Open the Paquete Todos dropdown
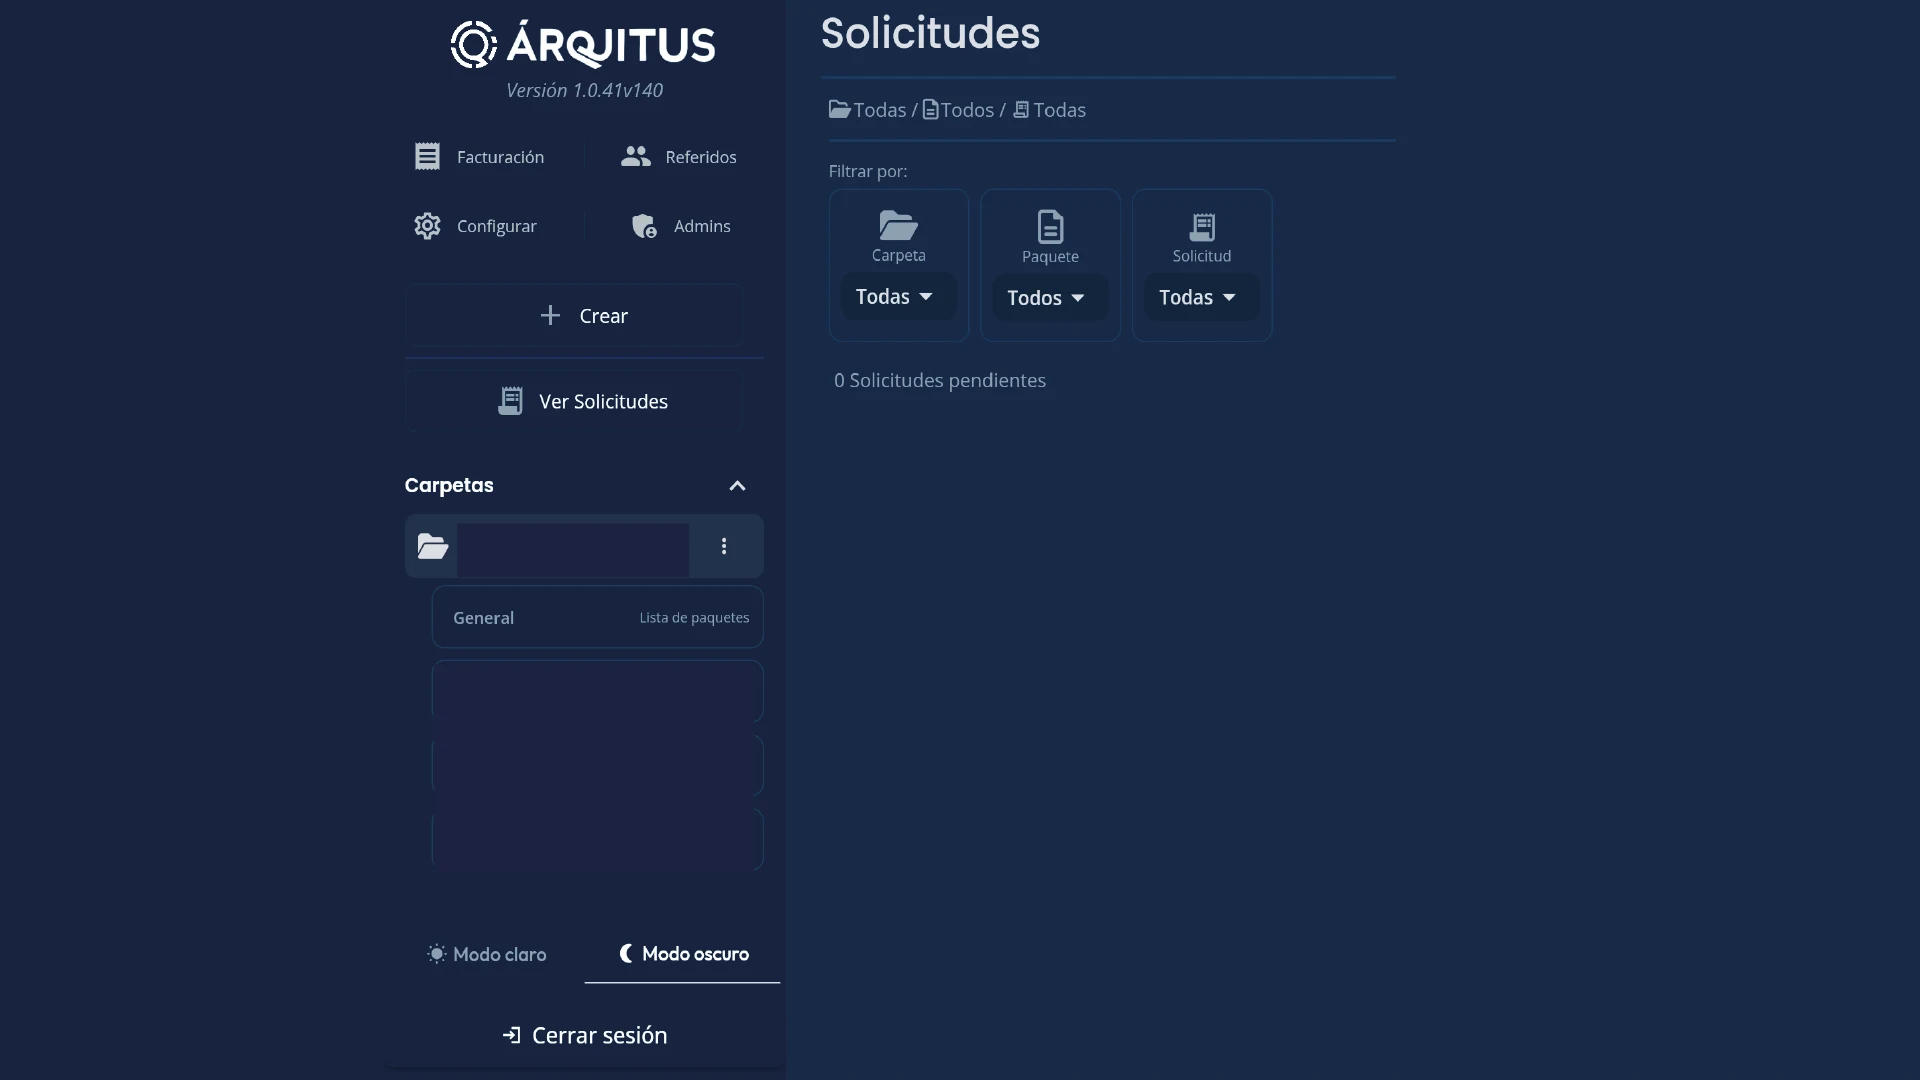Viewport: 1920px width, 1080px height. (x=1050, y=298)
